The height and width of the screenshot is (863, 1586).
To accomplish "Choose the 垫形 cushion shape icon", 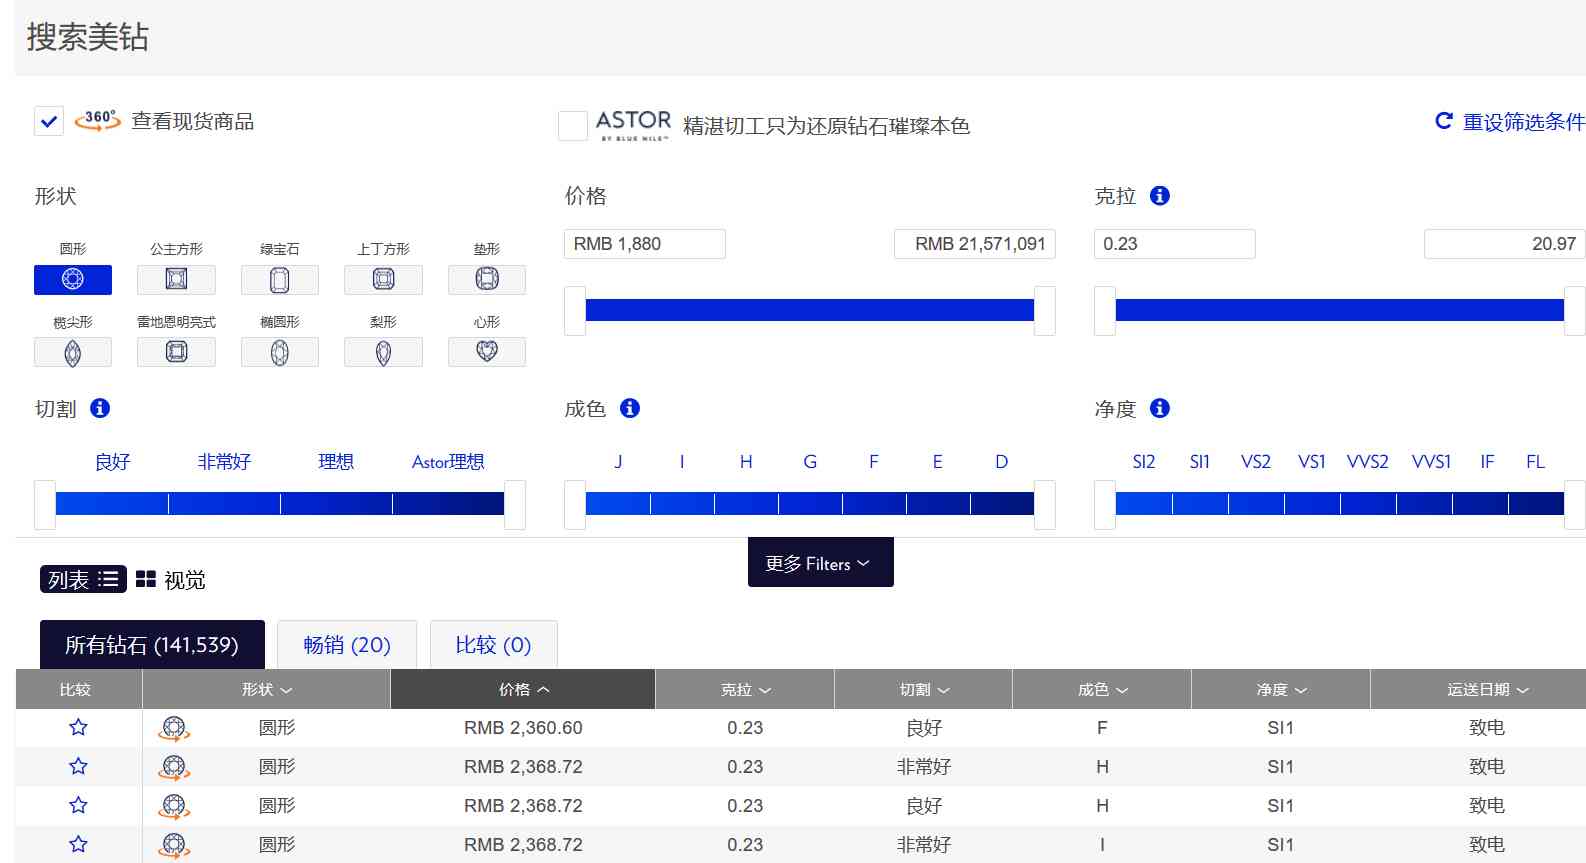I will click(486, 280).
